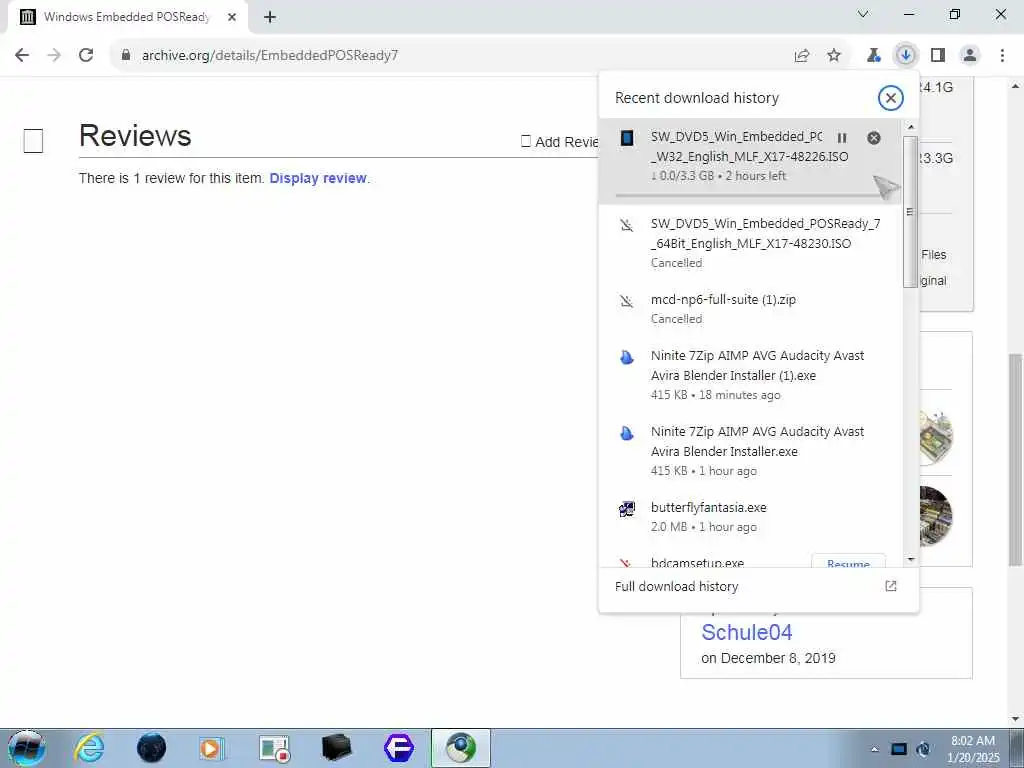Close the Windows Embedded POSReady tab
Viewport: 1024px width, 768px height.
(x=232, y=17)
